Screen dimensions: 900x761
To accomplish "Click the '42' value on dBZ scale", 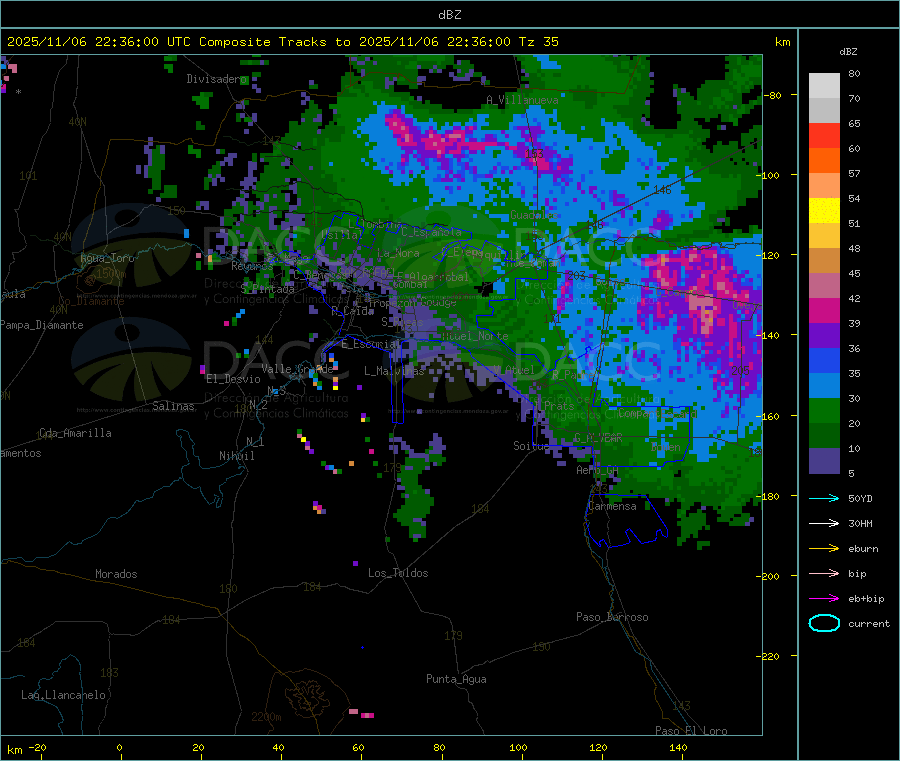I will point(854,298).
